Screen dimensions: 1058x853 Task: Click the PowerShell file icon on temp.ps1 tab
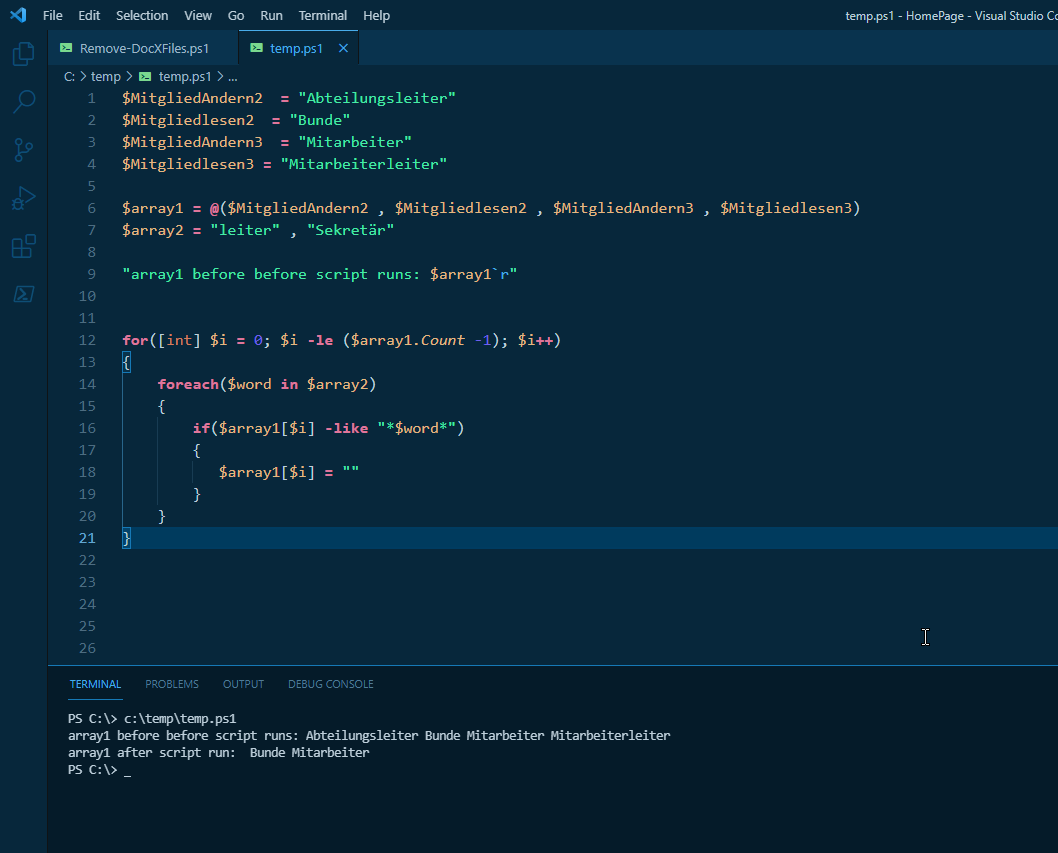point(256,48)
